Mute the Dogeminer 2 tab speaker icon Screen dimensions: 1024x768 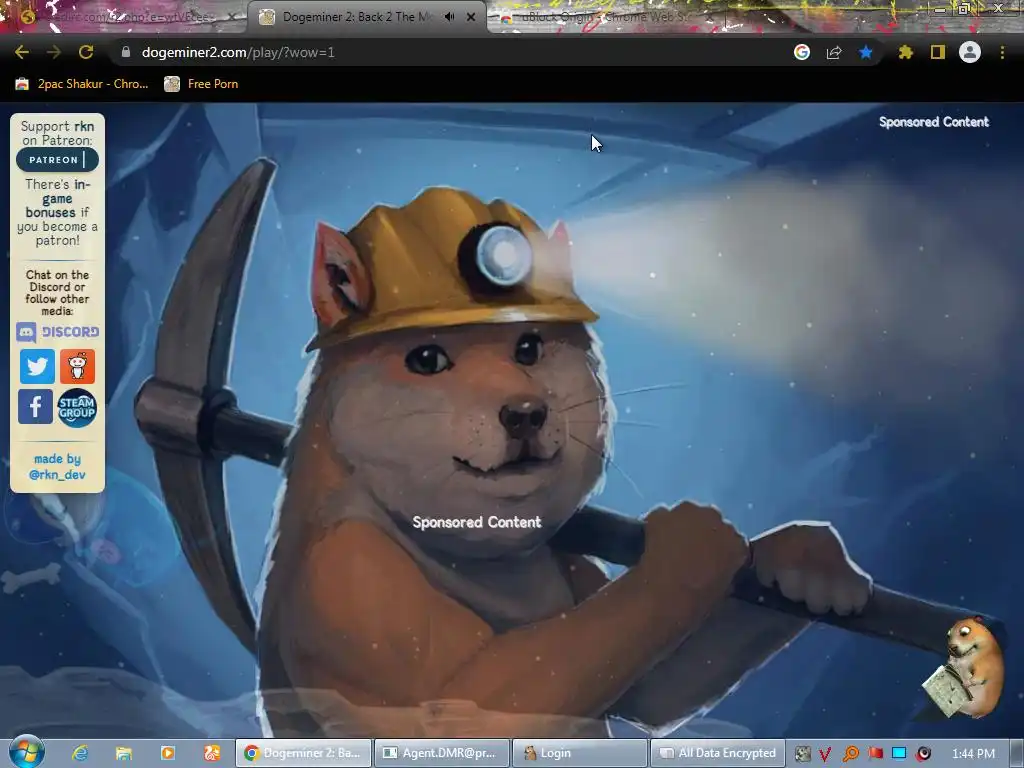pyautogui.click(x=449, y=17)
